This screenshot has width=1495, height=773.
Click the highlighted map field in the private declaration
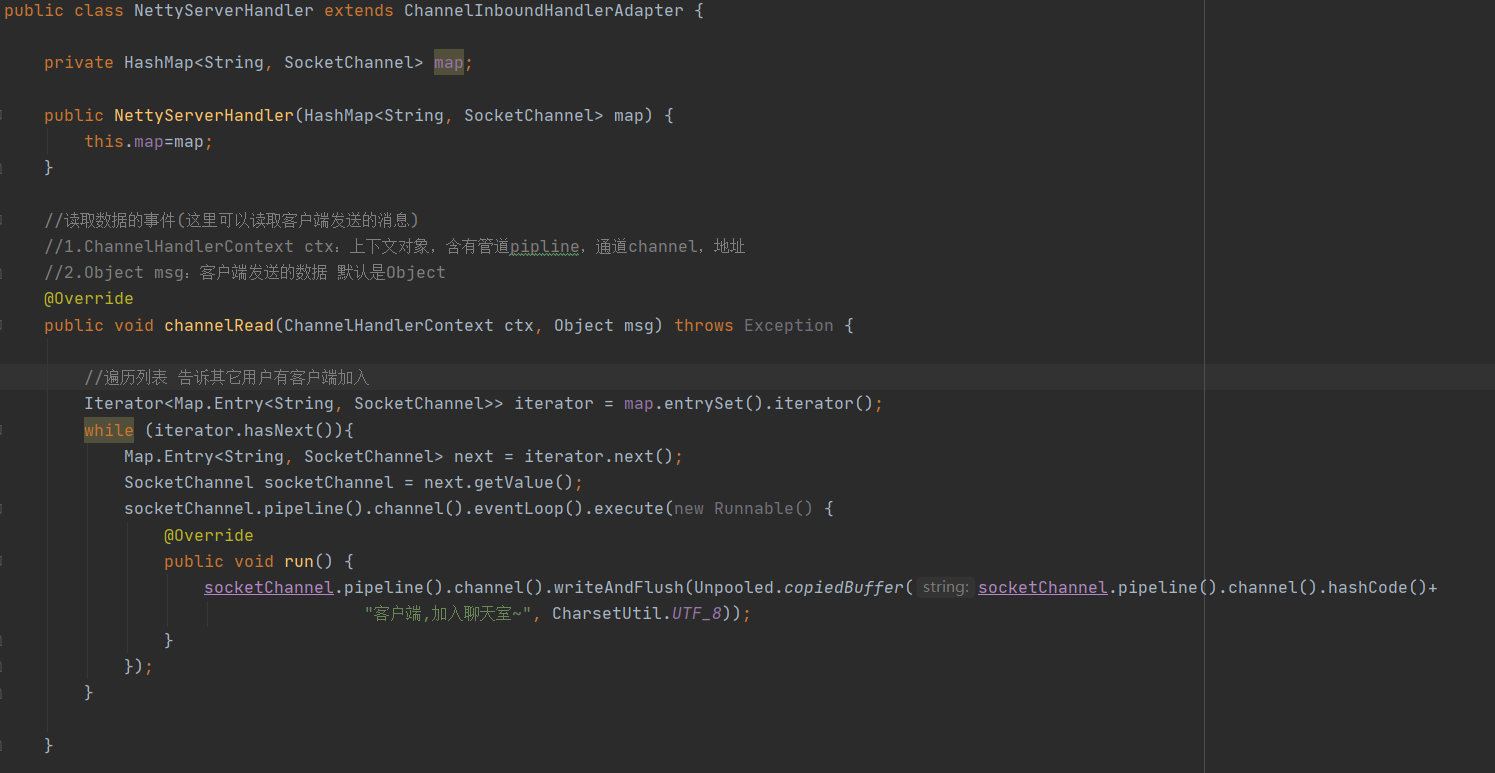(448, 63)
